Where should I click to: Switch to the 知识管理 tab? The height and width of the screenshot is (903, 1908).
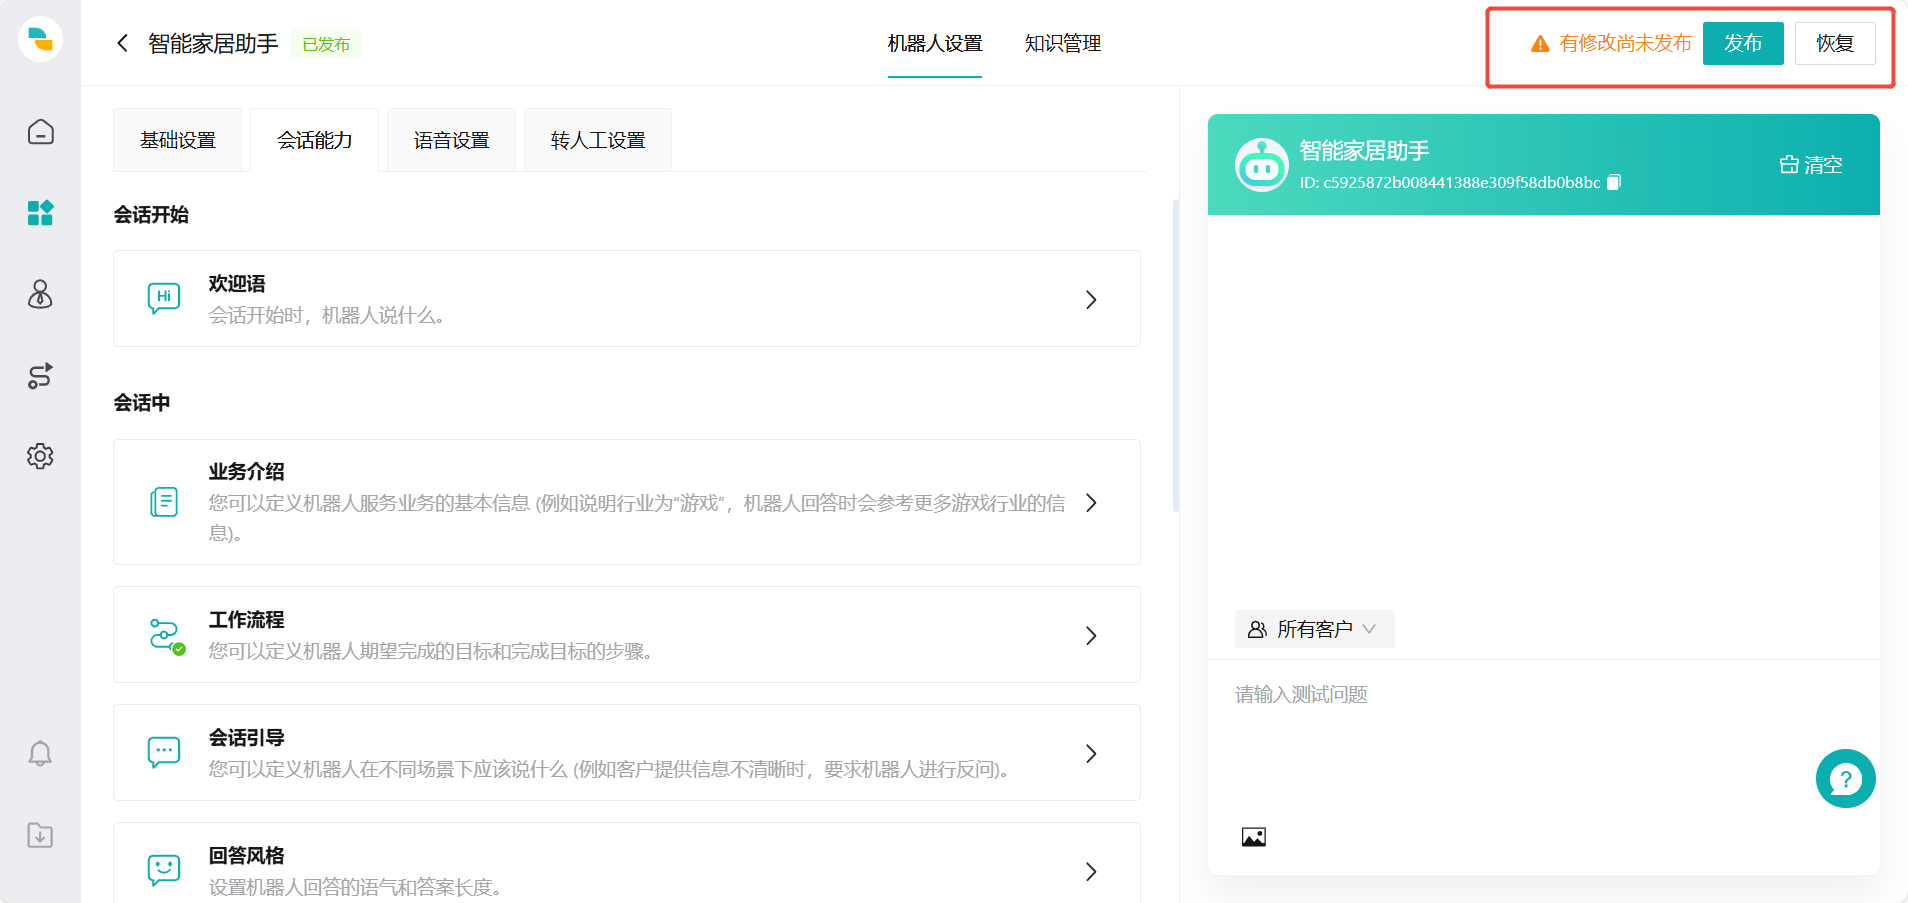pos(1062,44)
